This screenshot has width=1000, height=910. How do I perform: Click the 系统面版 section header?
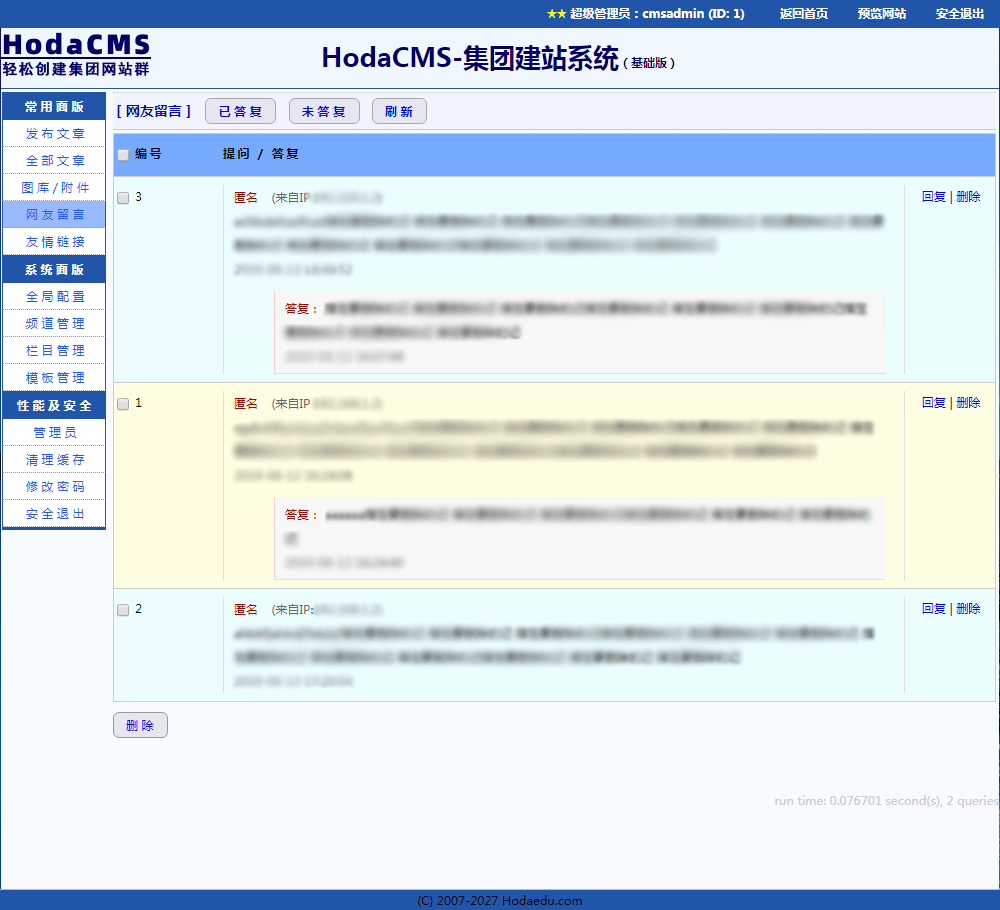54,269
